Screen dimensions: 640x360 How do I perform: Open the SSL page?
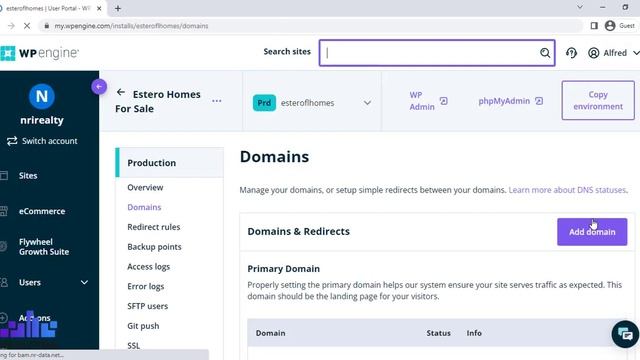click(x=133, y=345)
